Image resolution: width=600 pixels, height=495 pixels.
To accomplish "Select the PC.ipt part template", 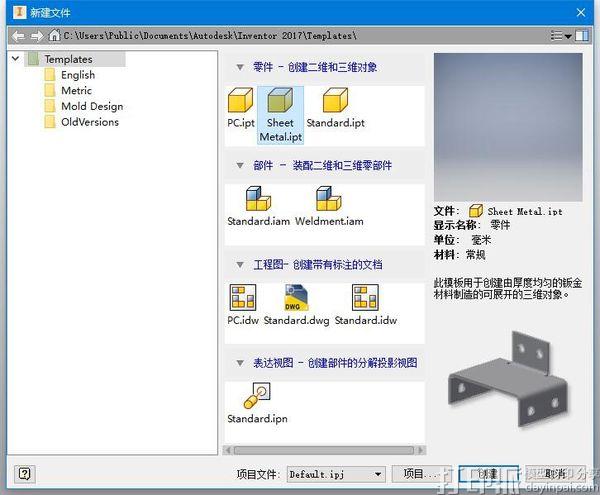I will tap(241, 108).
